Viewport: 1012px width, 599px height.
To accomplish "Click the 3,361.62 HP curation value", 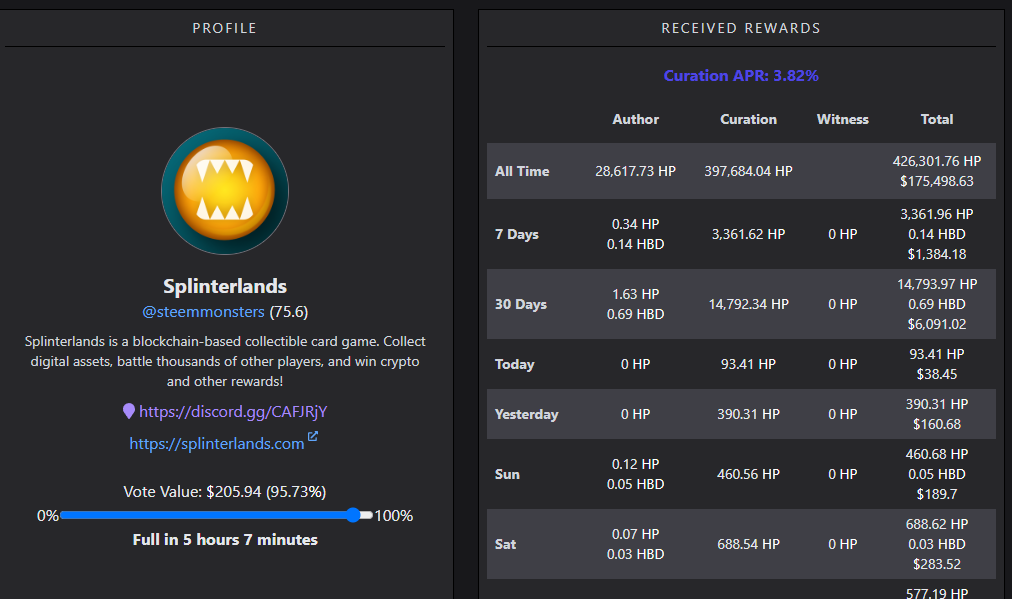I will click(x=749, y=234).
